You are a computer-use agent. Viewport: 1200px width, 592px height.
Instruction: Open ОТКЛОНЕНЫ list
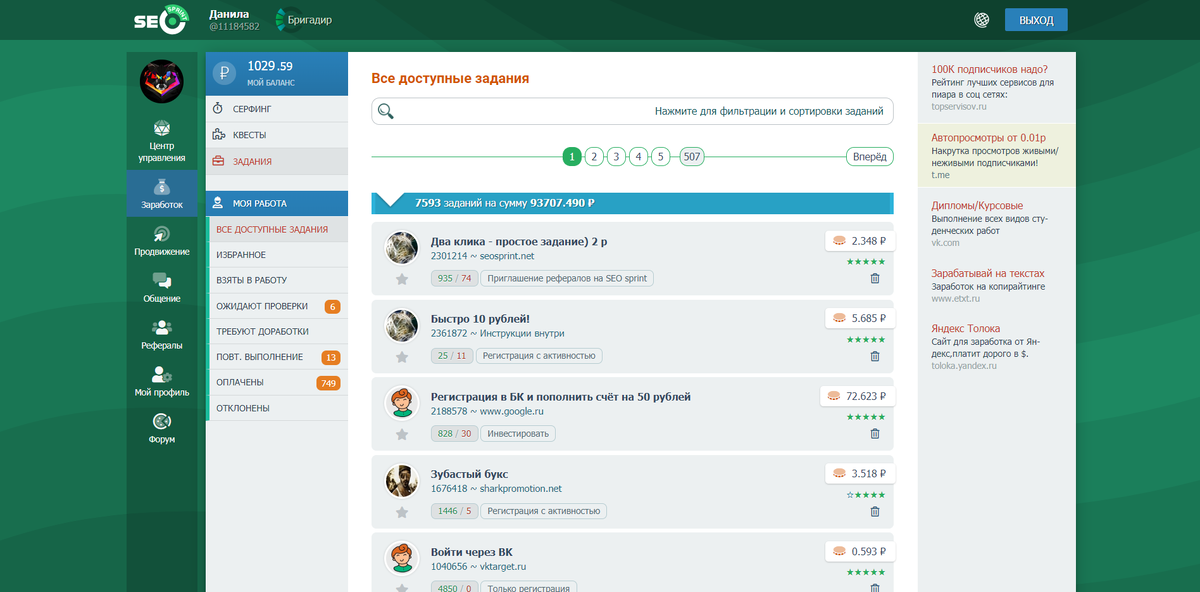tap(277, 408)
